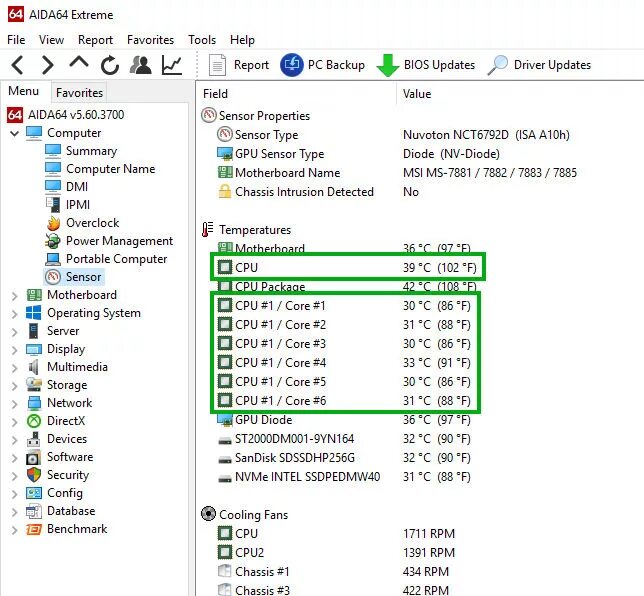Select AIDA64 v5.60.3700 root item

click(x=66, y=115)
